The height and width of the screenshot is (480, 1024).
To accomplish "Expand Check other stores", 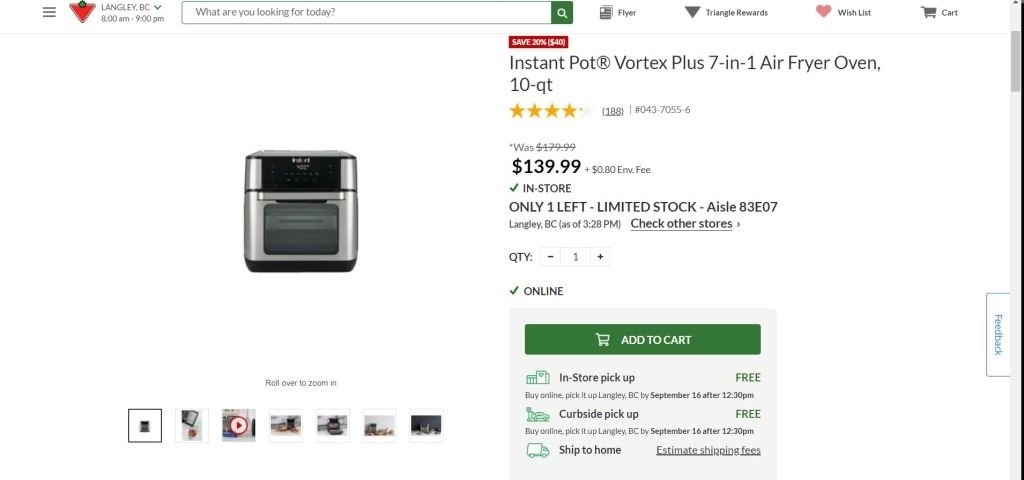I will (685, 224).
